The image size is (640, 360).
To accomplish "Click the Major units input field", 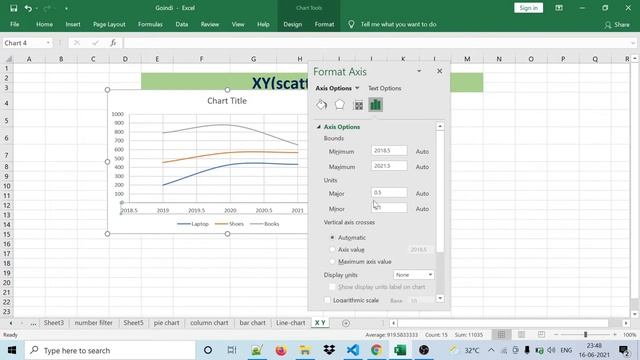I will pyautogui.click(x=389, y=192).
